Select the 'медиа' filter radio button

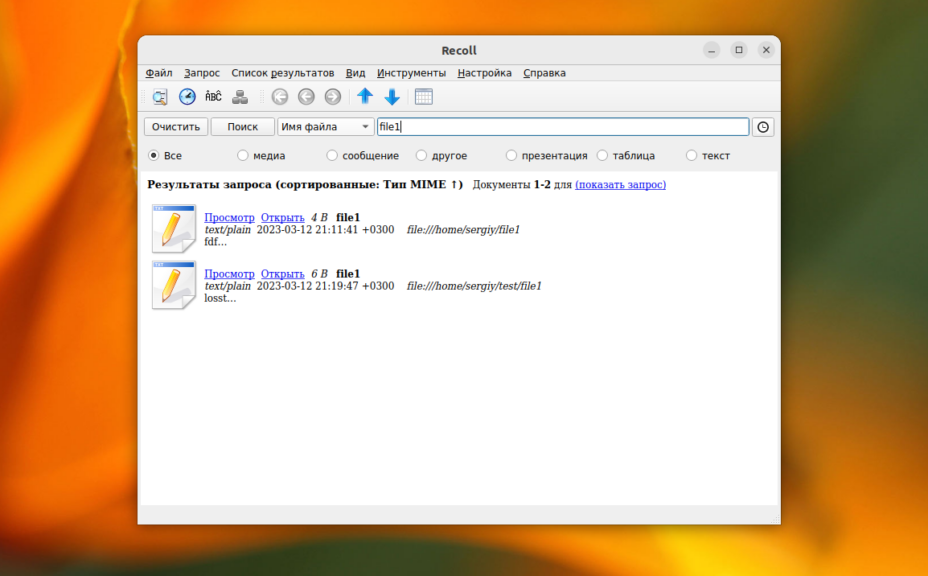tap(243, 156)
